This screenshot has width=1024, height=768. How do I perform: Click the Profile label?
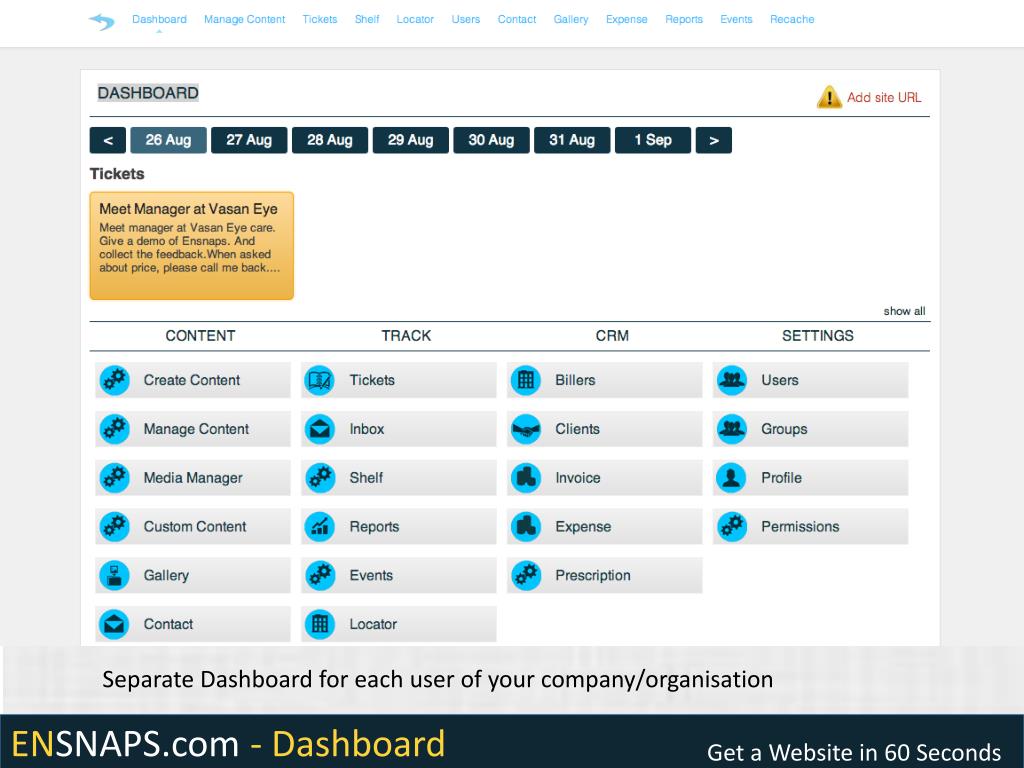781,478
